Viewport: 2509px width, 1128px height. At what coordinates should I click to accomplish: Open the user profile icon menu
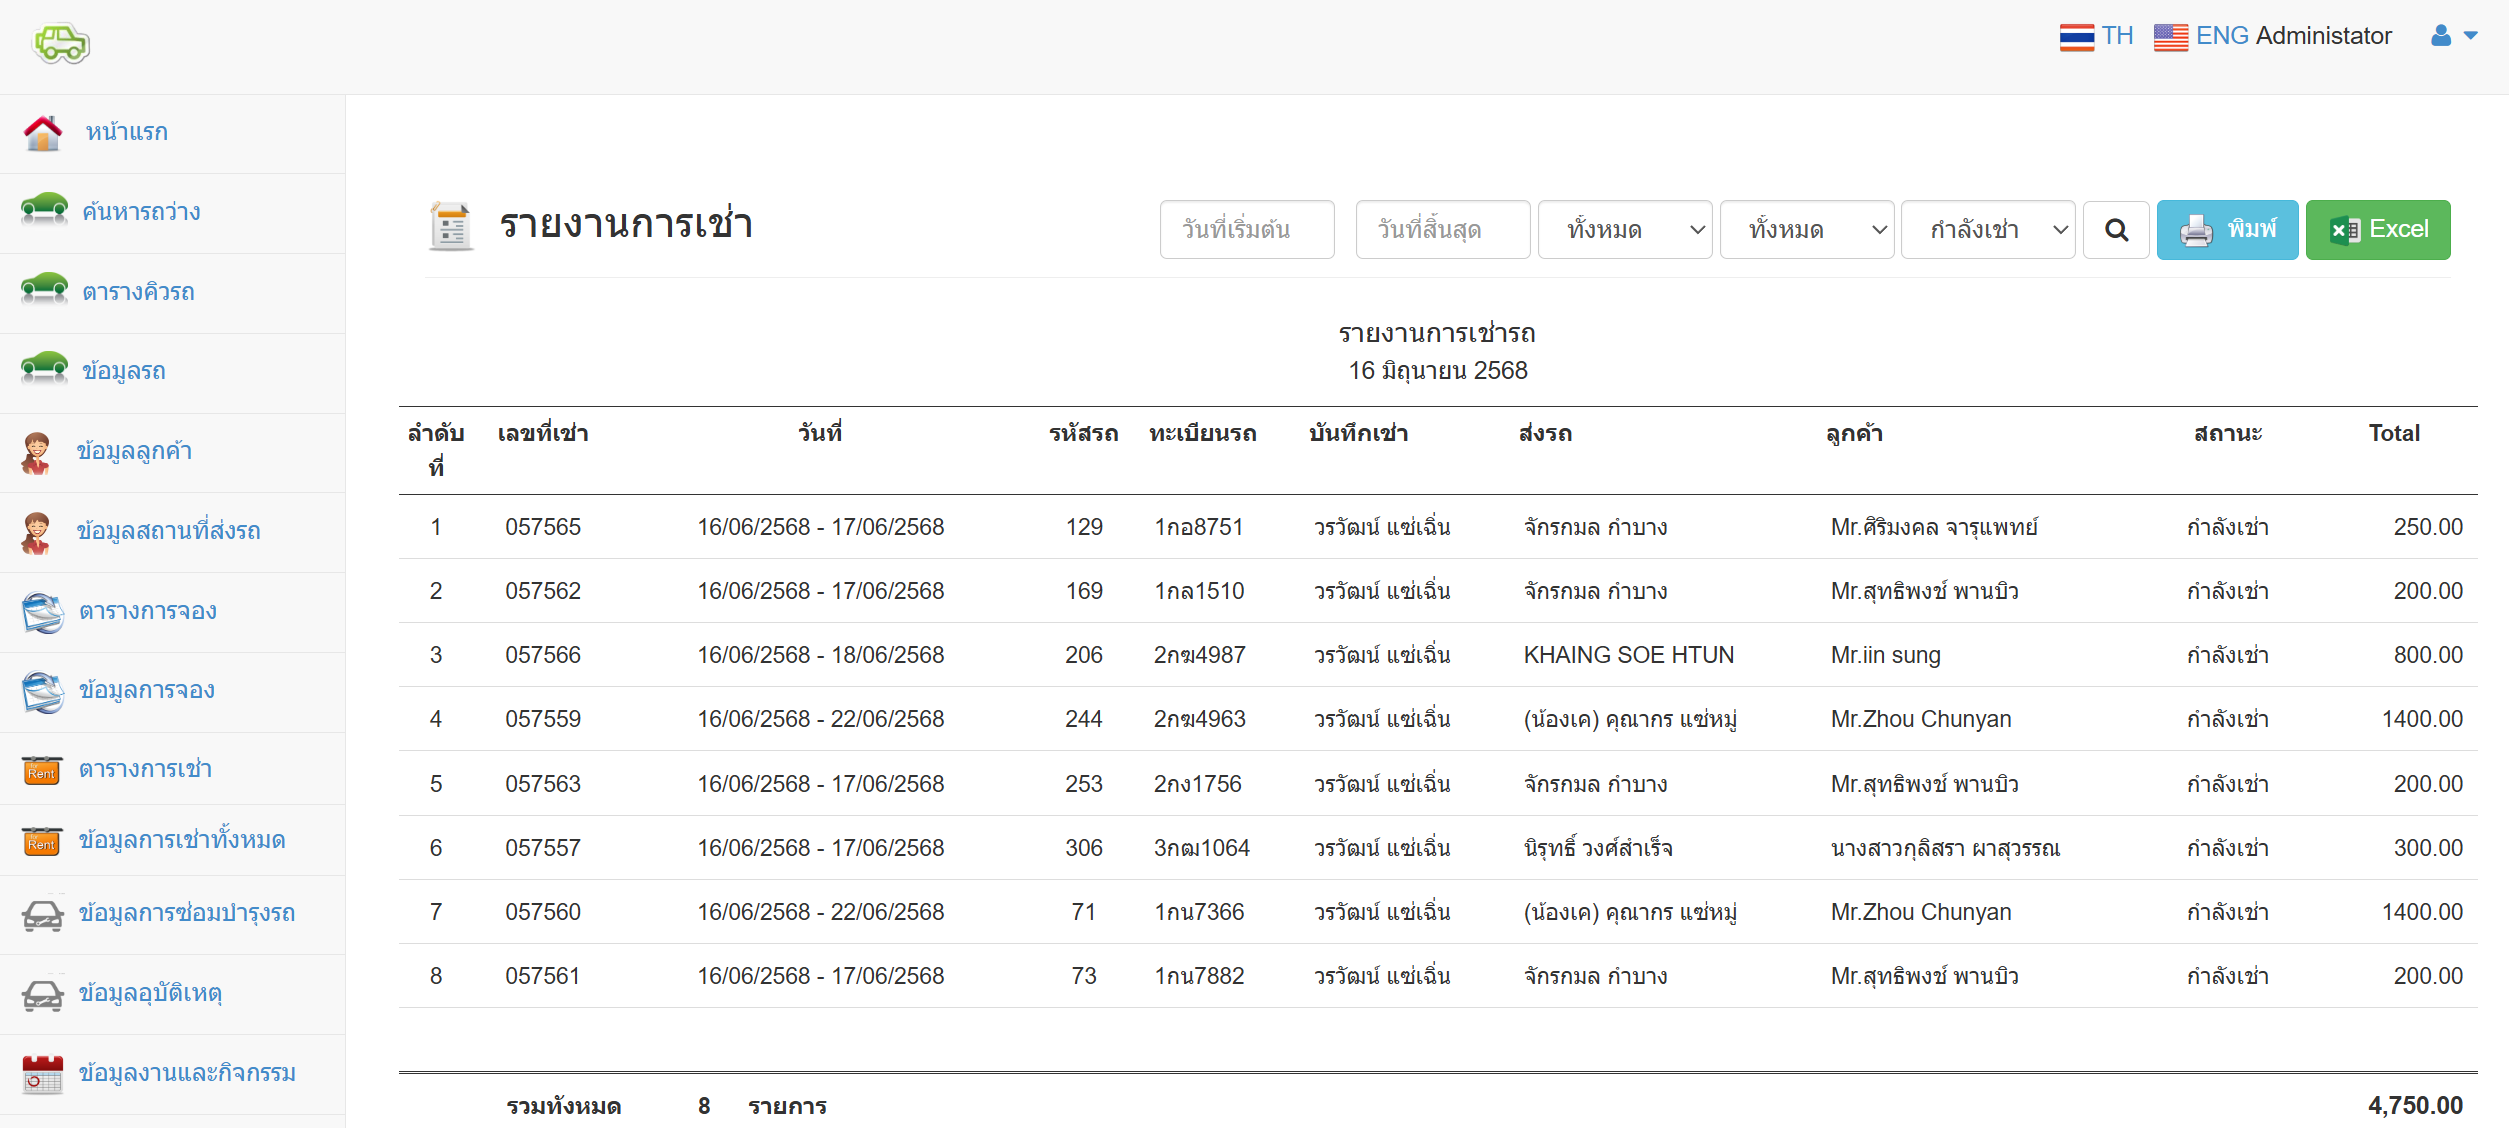2441,36
